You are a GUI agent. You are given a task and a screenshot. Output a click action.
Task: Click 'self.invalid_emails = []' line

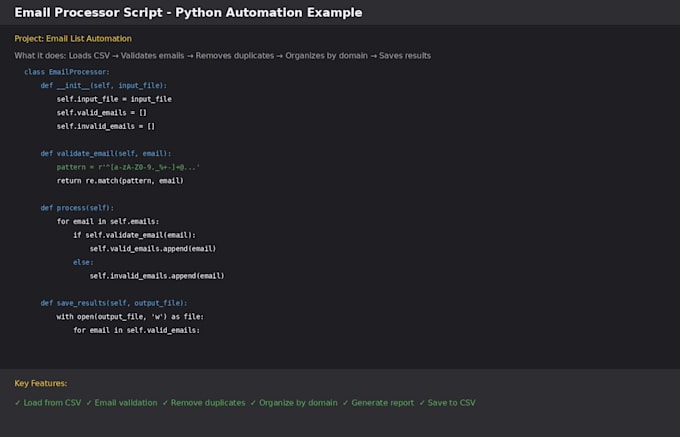[106, 126]
